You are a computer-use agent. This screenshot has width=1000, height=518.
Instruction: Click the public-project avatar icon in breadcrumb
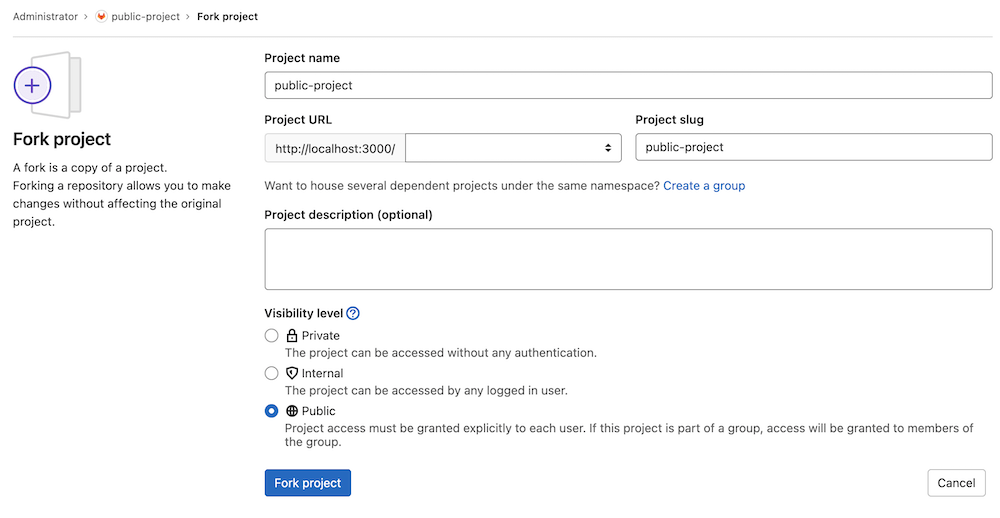[101, 17]
